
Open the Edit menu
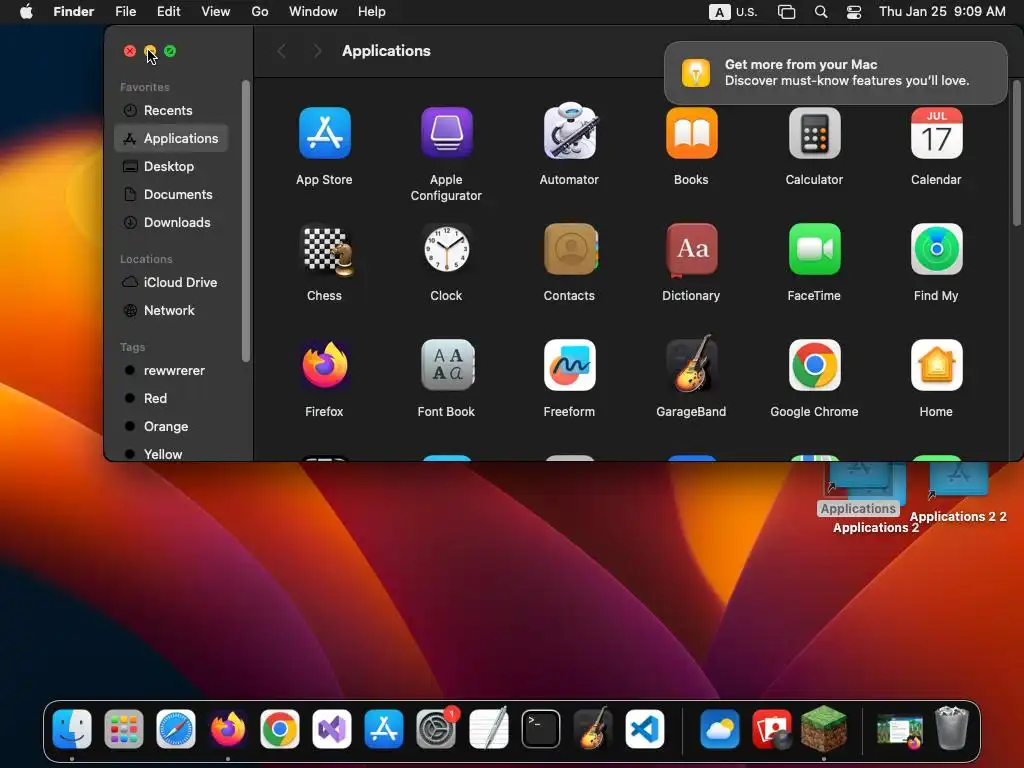tap(168, 12)
